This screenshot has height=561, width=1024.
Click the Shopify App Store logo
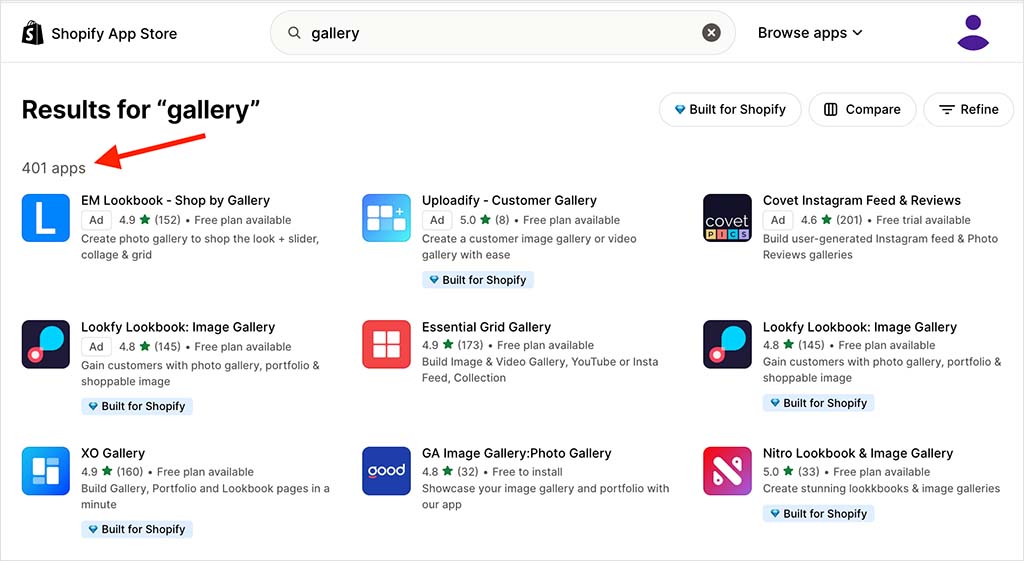coord(99,33)
